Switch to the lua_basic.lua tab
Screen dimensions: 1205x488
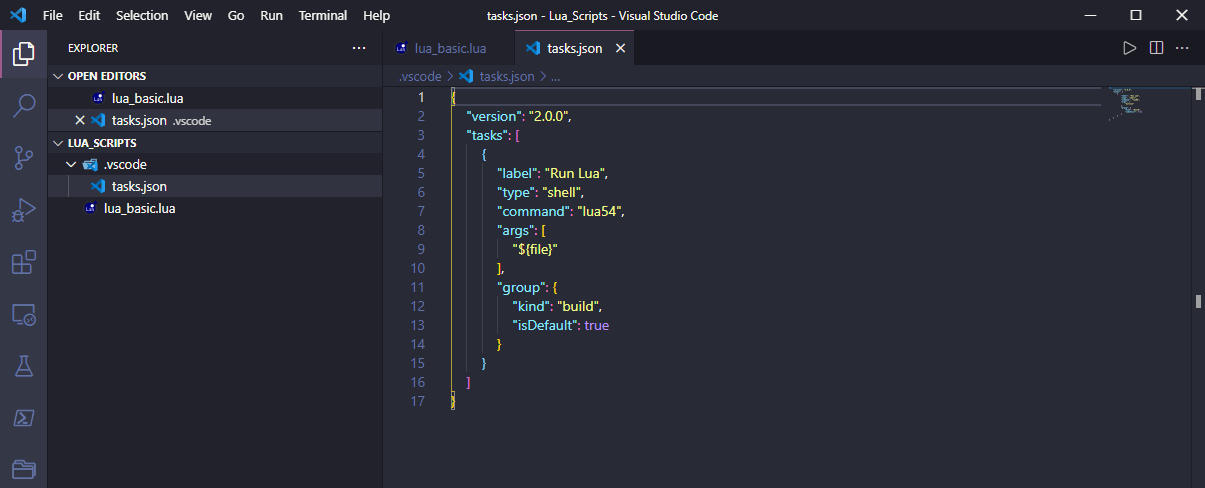[x=441, y=48]
